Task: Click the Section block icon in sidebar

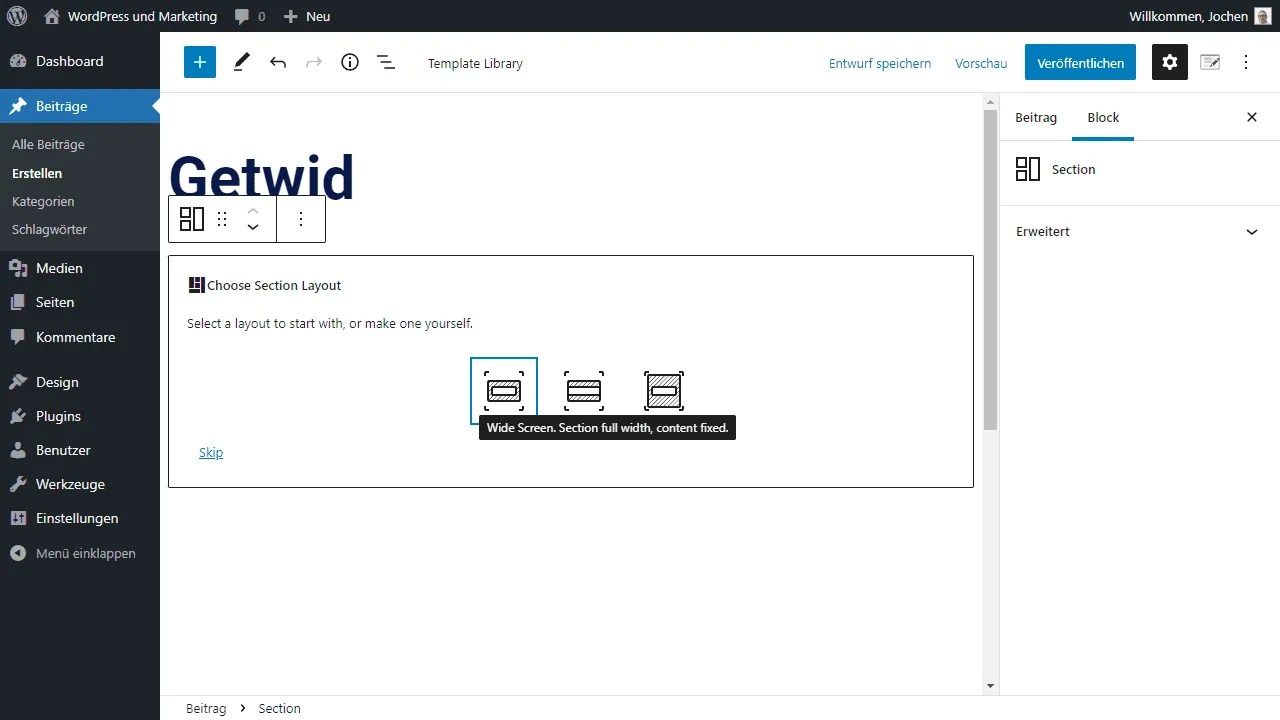Action: (x=1028, y=169)
